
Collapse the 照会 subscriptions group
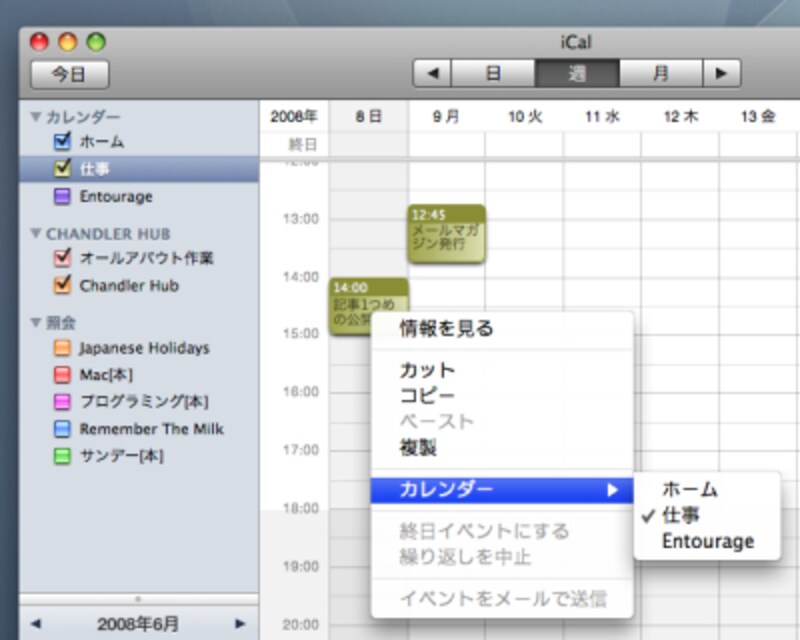36,323
